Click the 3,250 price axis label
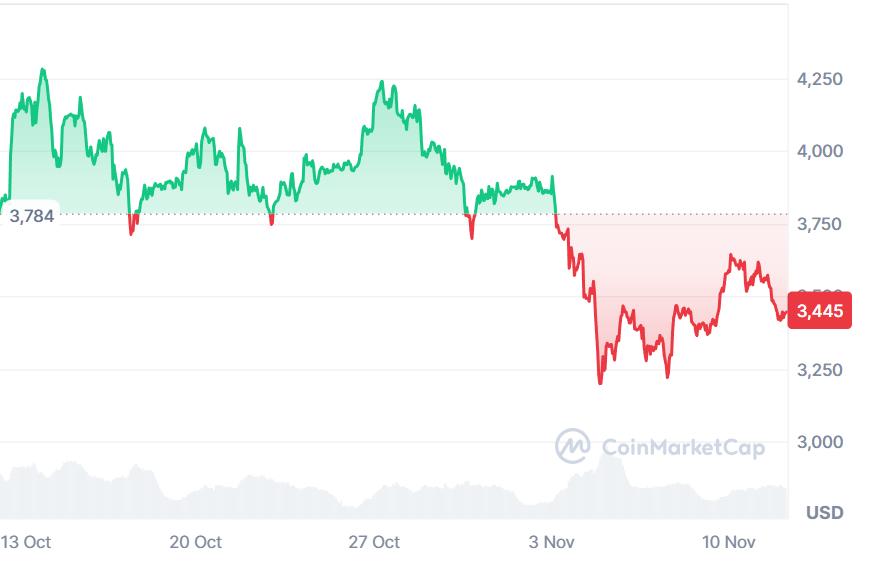 coord(820,369)
